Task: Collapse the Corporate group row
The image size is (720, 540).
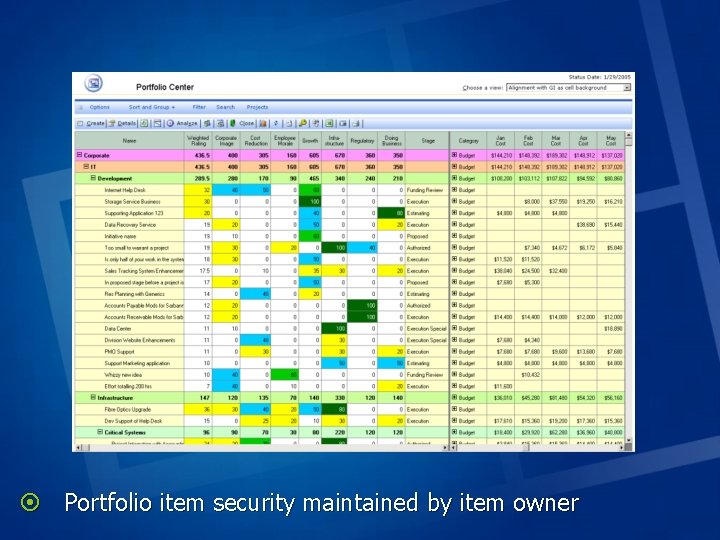Action: [79, 155]
